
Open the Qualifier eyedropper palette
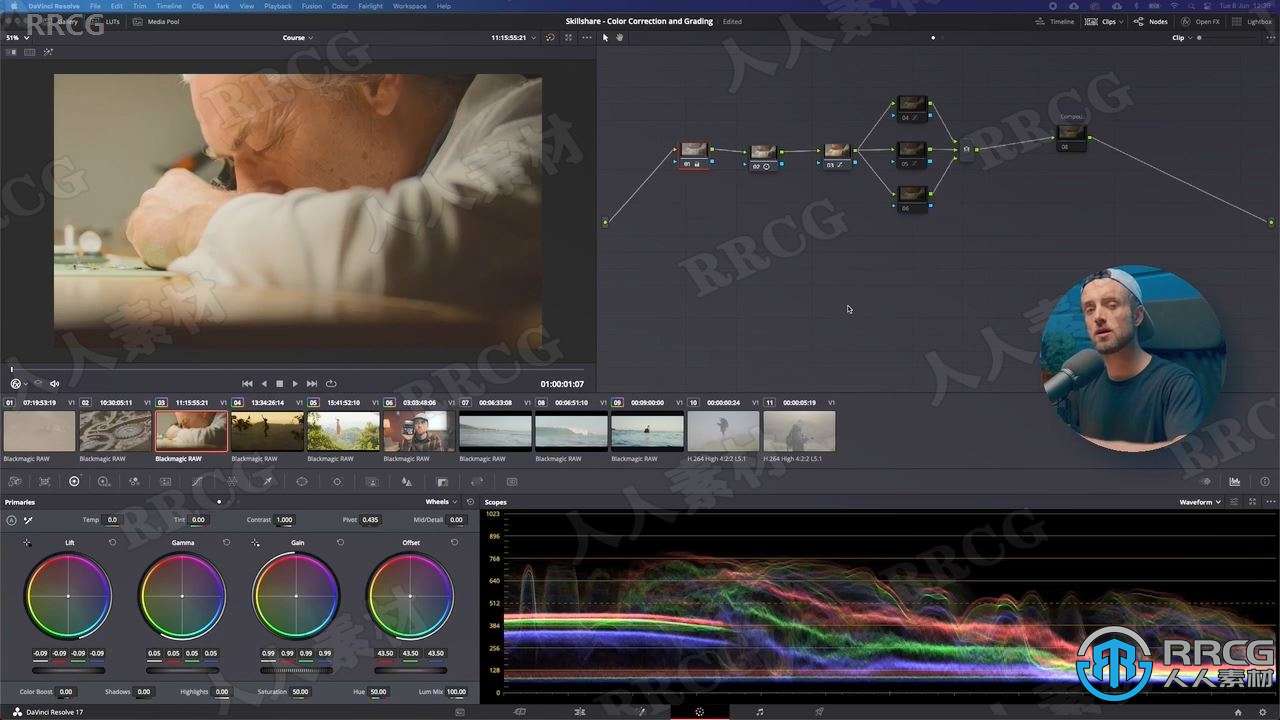click(268, 481)
